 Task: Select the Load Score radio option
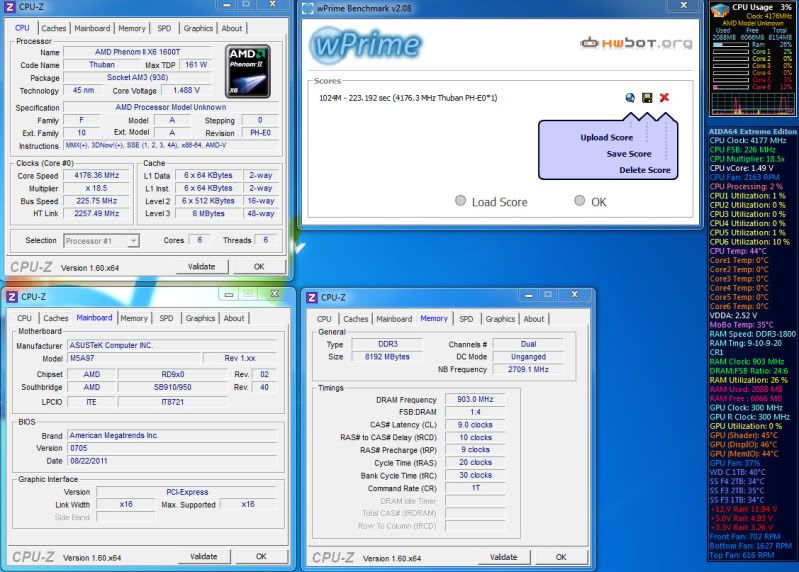point(460,201)
